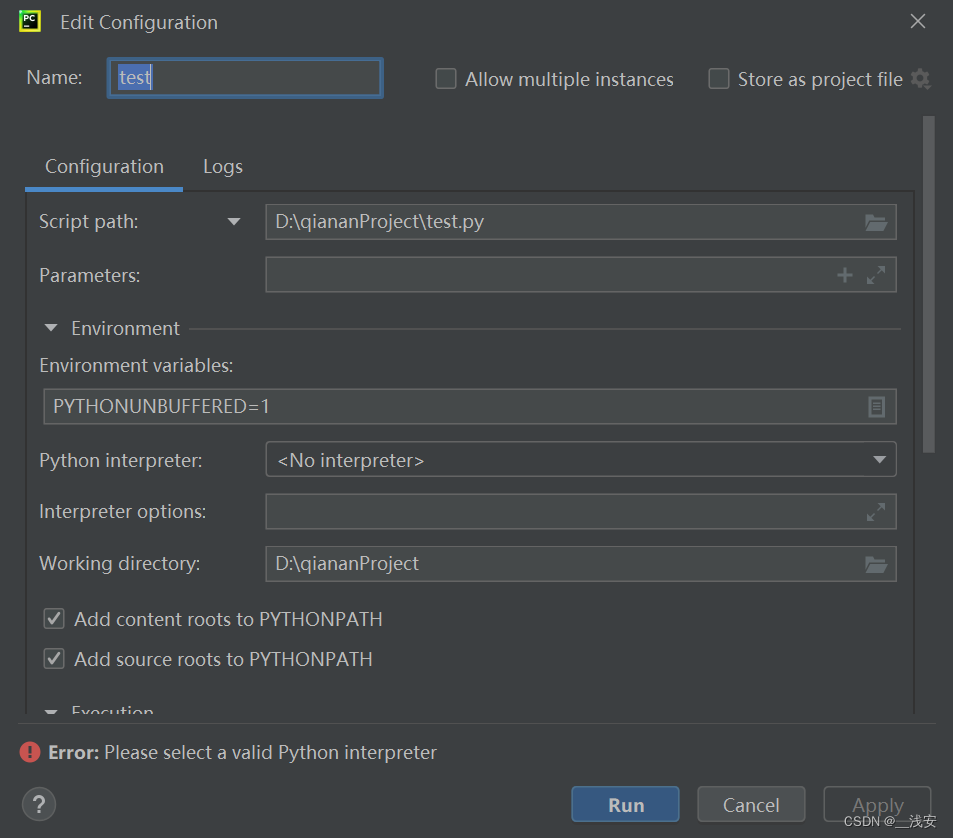Expand the Parameters field with arrows icon
This screenshot has height=838, width=953.
[876, 275]
